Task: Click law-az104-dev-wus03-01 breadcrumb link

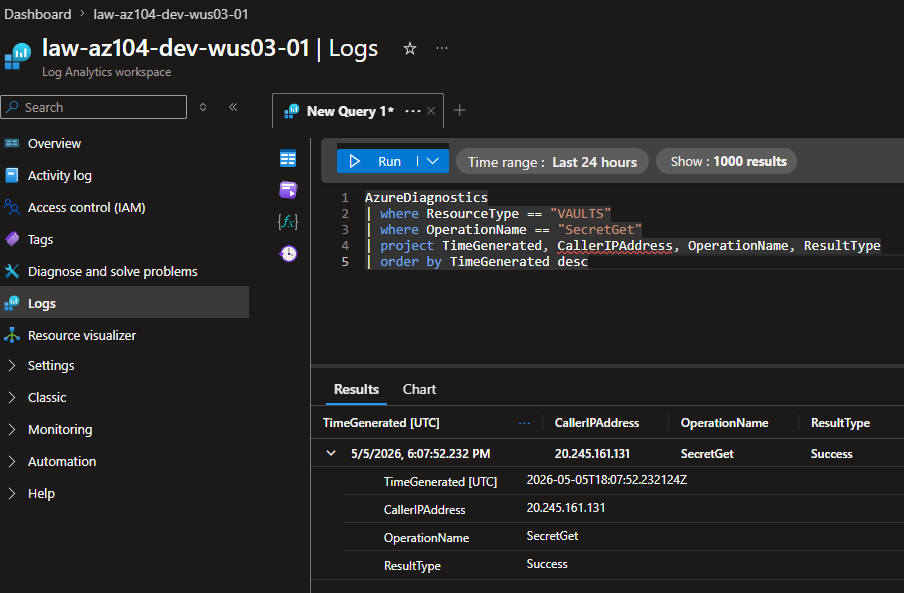Action: [x=171, y=14]
